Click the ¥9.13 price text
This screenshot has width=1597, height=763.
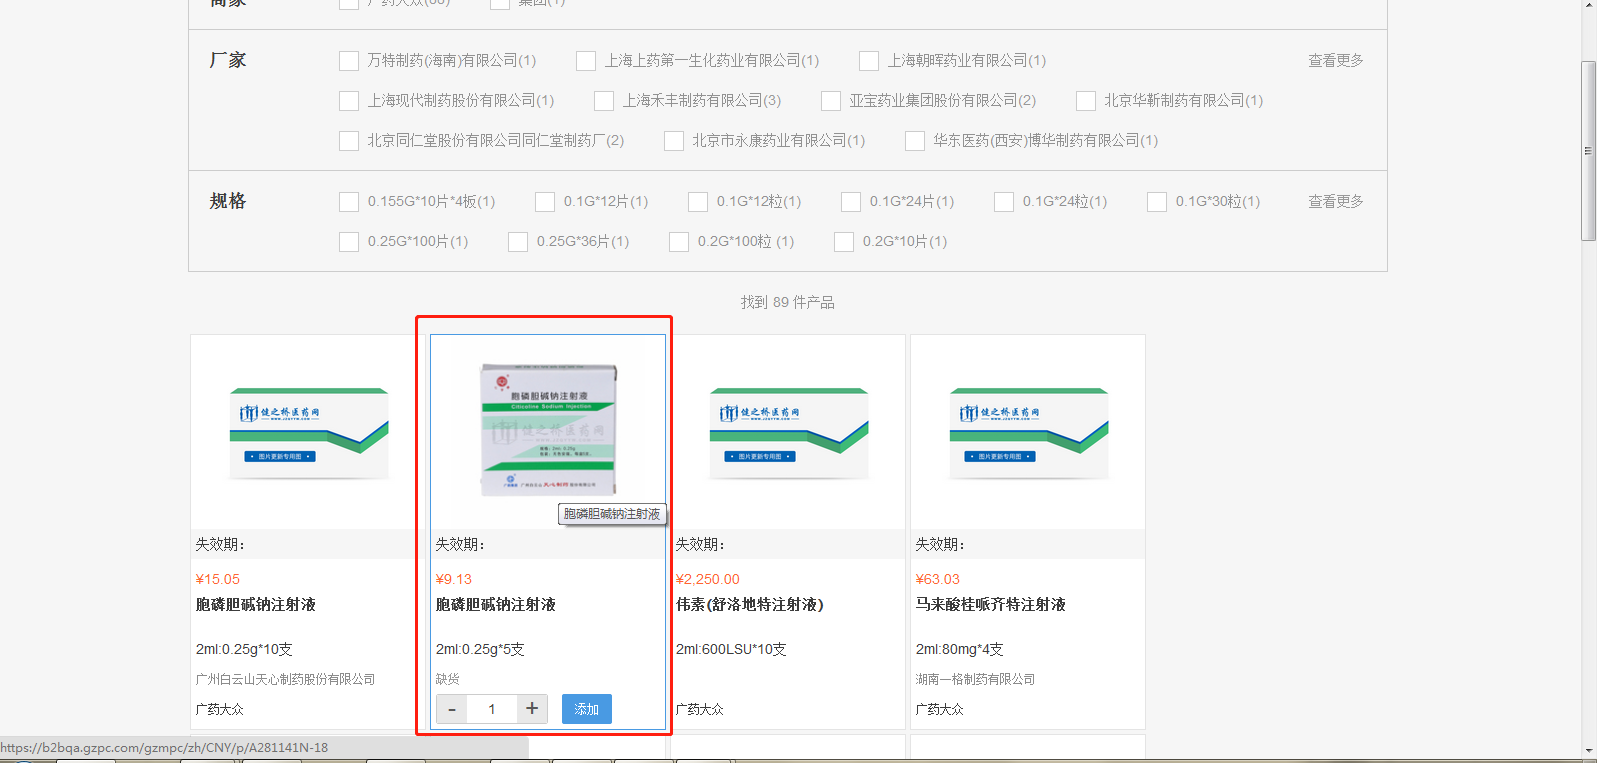tap(454, 579)
